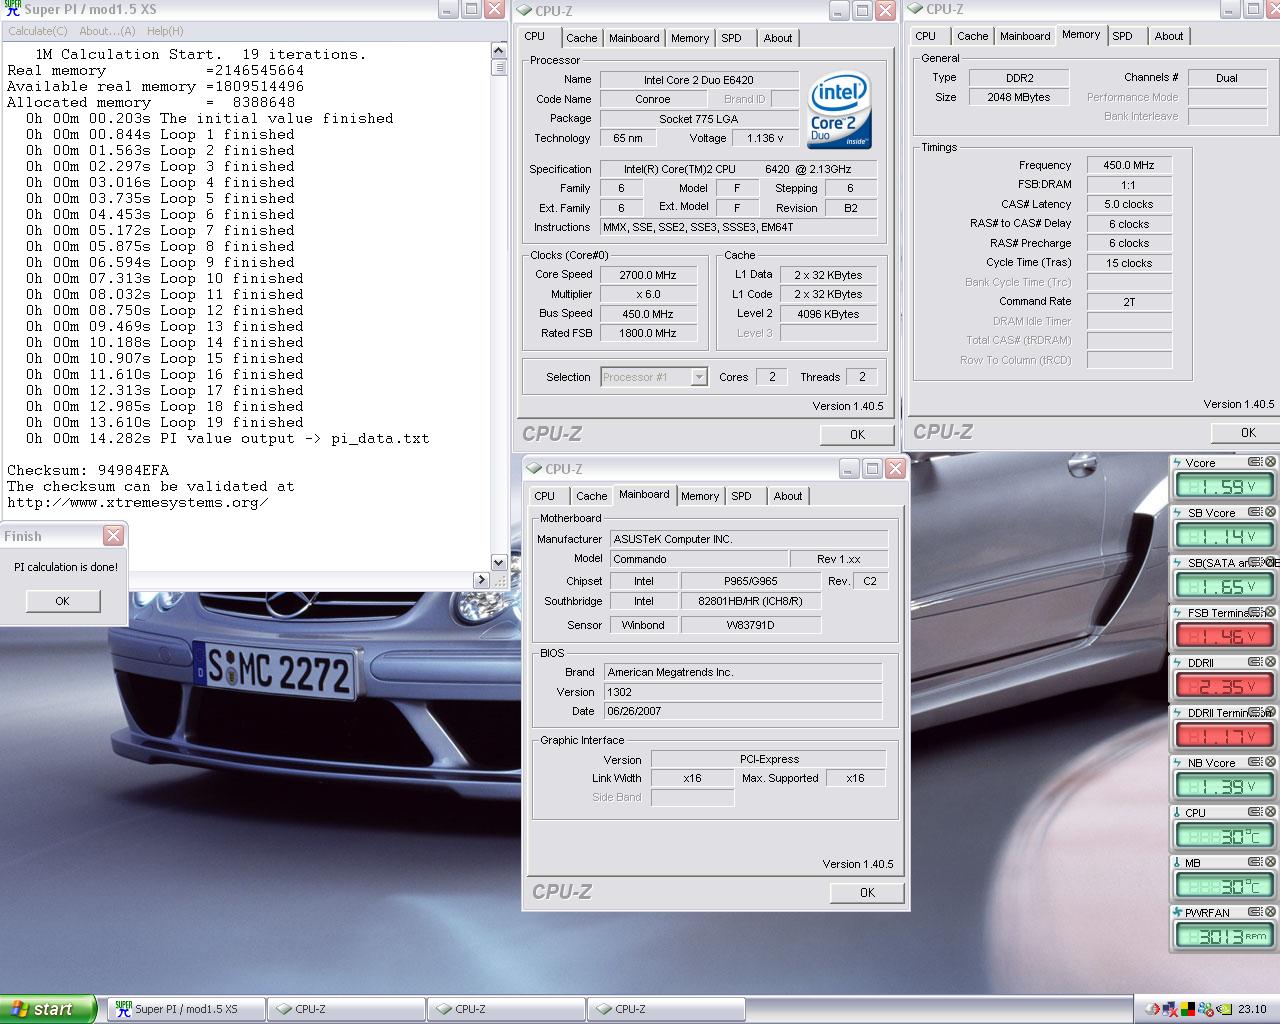1280x1024 pixels.
Task: Select Mainboard tab in CPU-Z memory window
Action: click(1025, 36)
